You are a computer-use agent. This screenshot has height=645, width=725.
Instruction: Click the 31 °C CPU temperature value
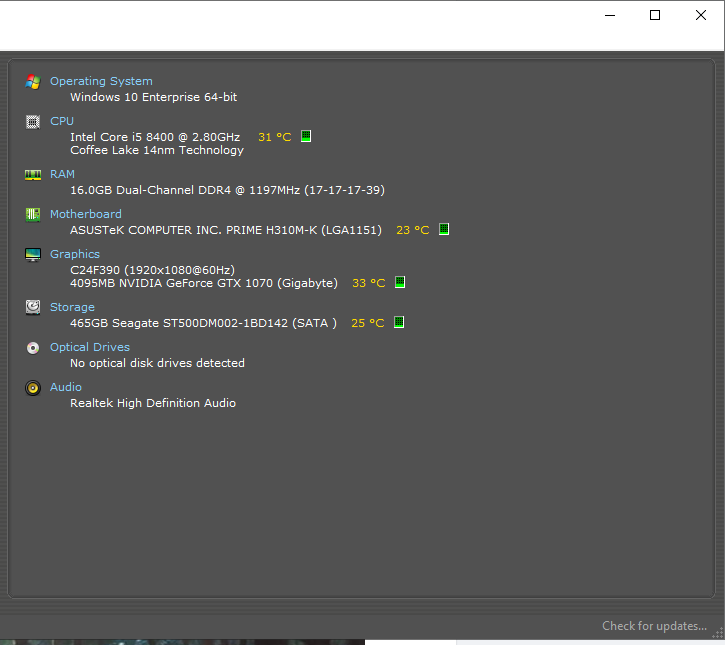(275, 137)
